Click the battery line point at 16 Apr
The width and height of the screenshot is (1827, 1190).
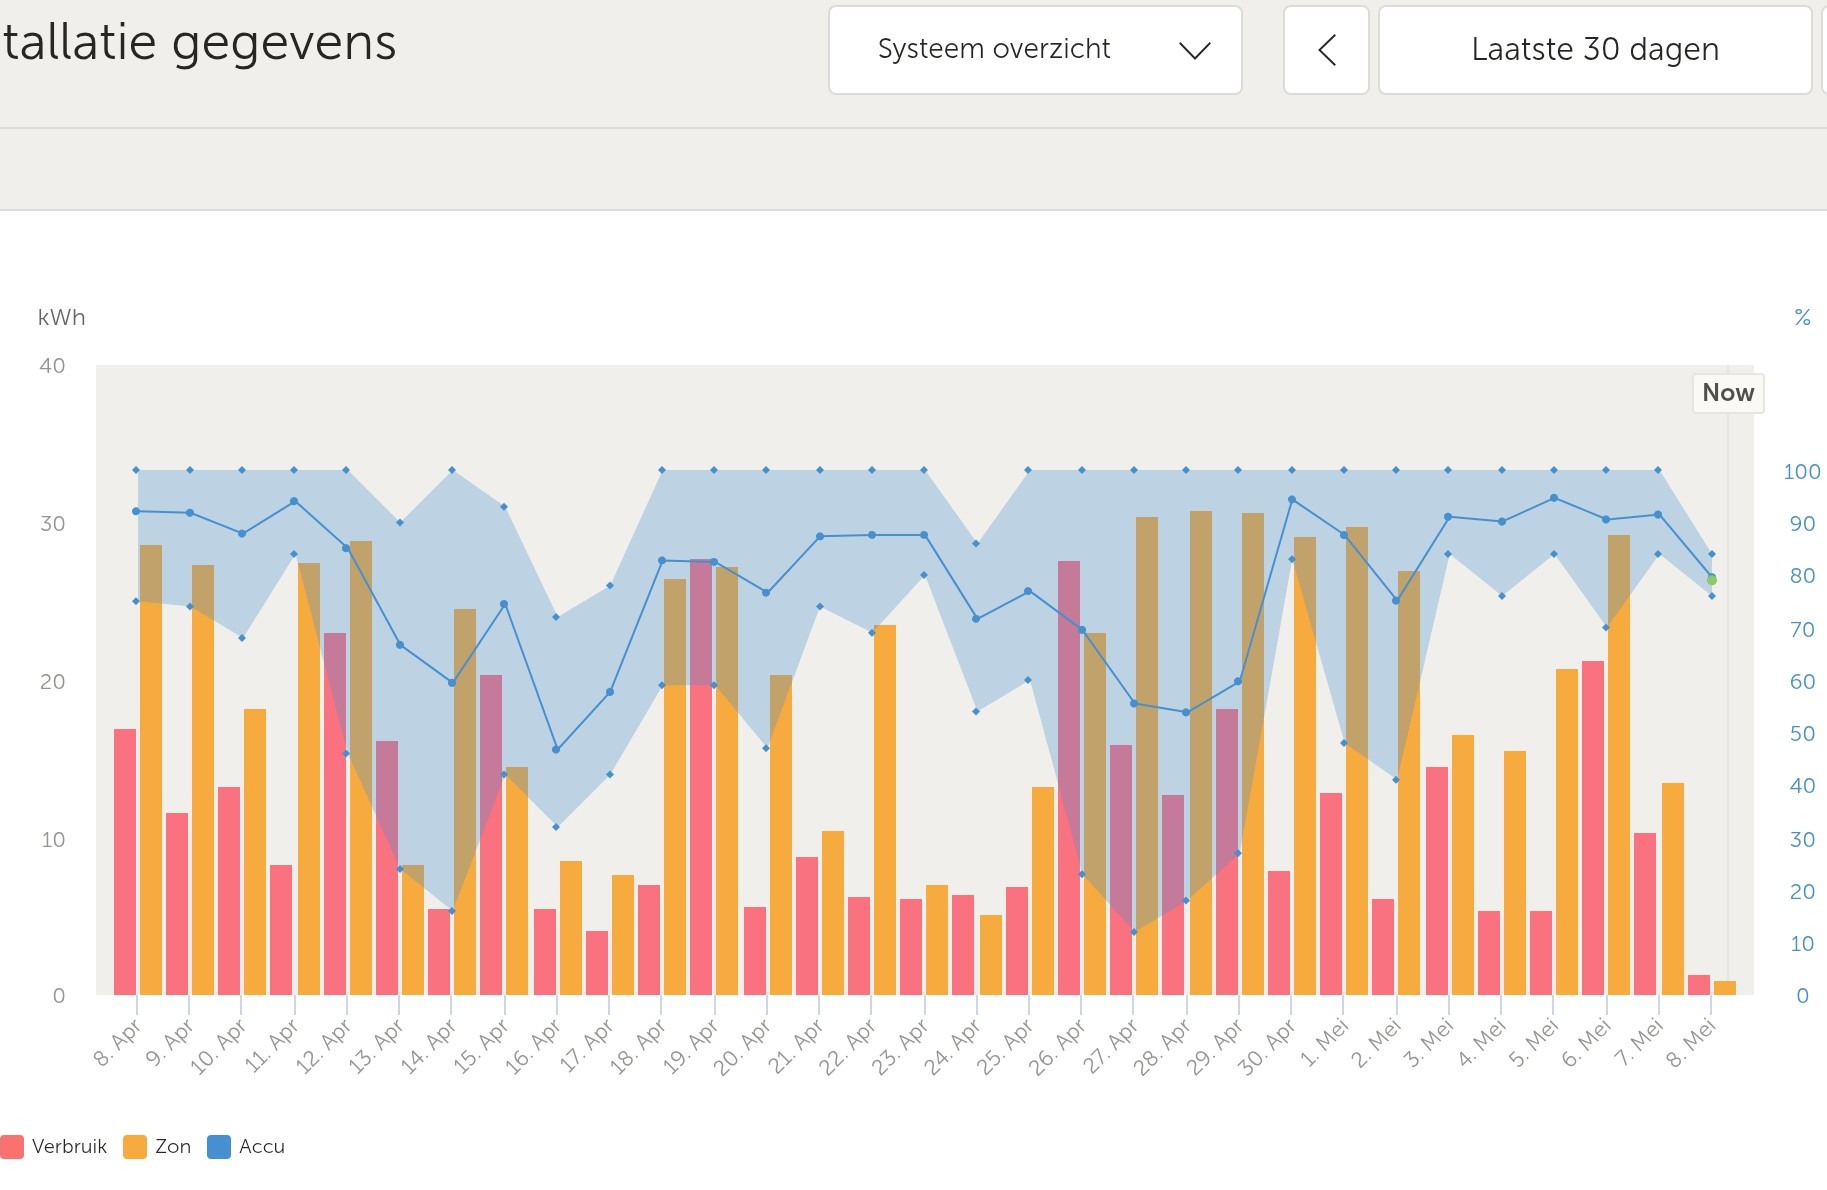pyautogui.click(x=556, y=749)
